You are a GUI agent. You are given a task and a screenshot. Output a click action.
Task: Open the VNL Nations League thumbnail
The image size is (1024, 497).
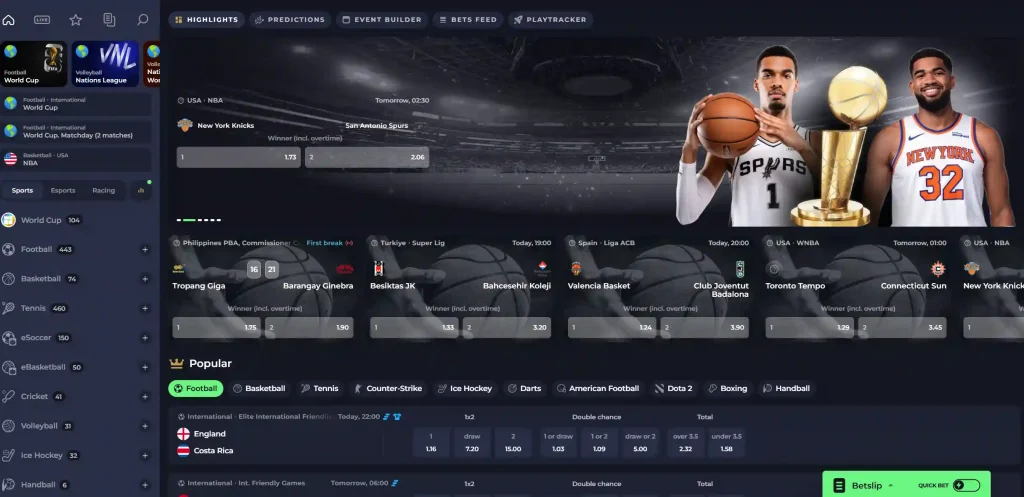pyautogui.click(x=105, y=64)
